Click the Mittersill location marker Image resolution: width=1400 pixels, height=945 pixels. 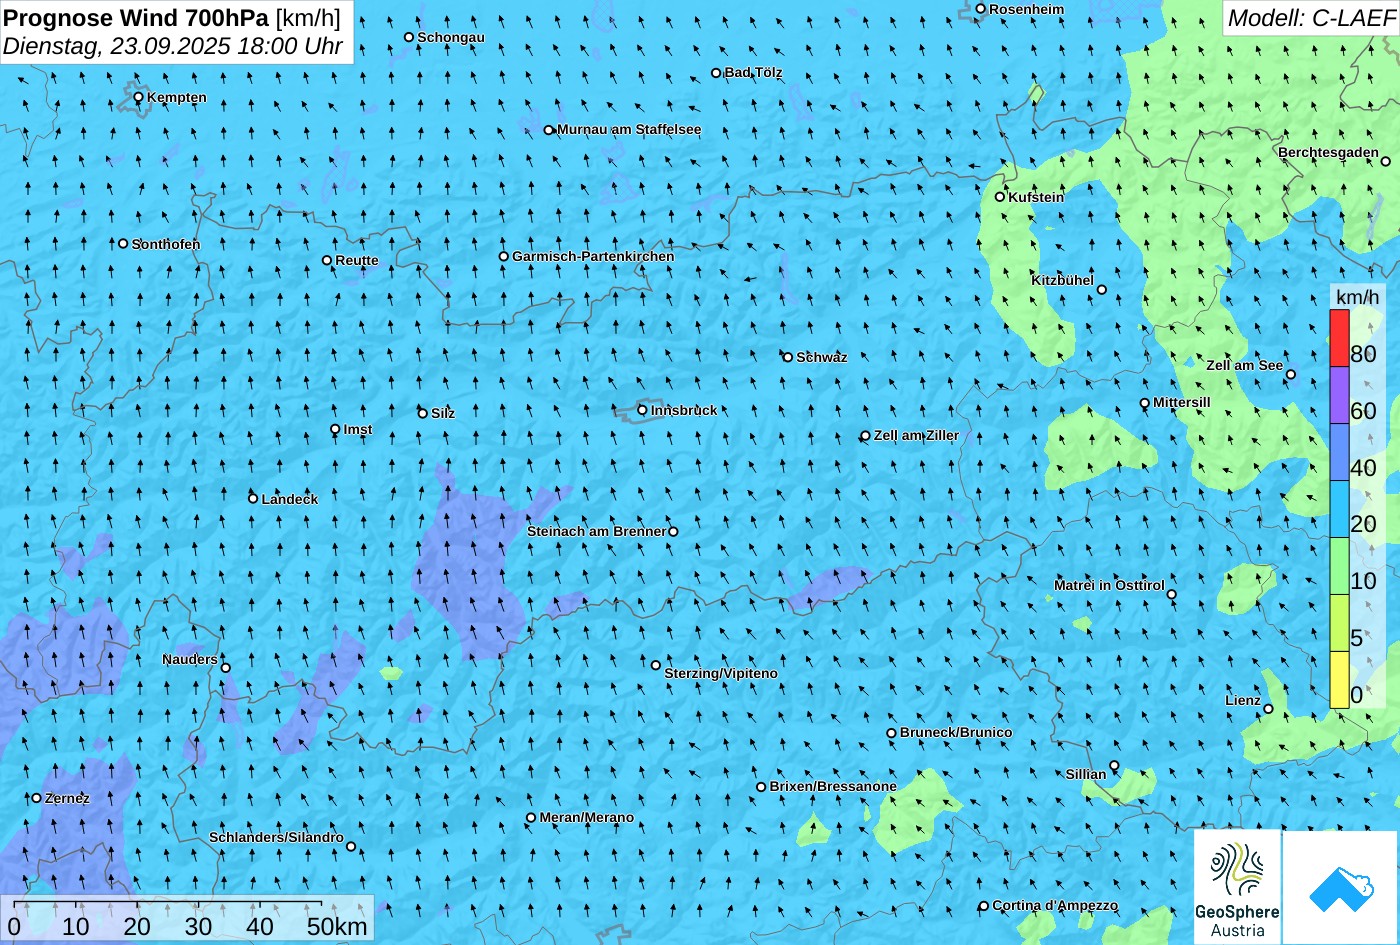point(1145,403)
